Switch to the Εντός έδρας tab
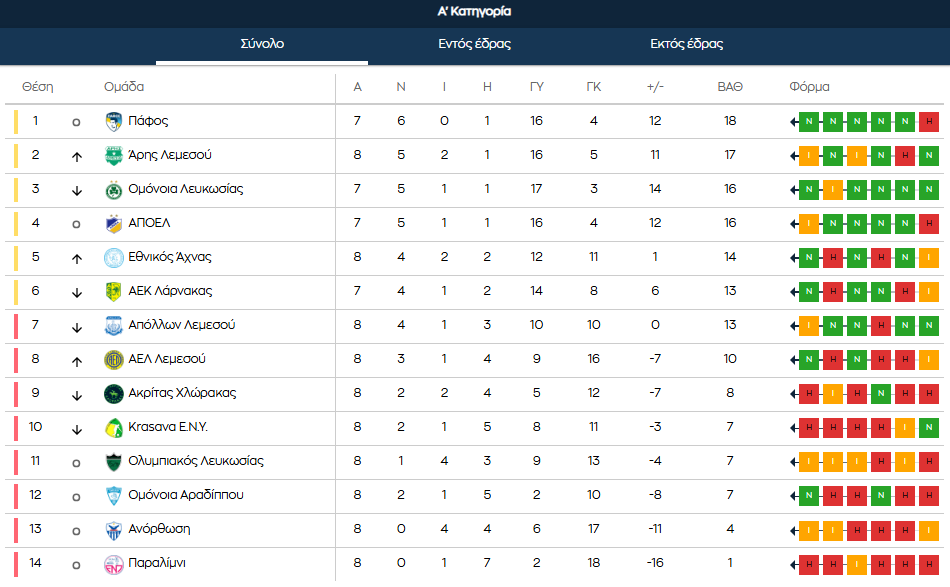 pos(474,44)
